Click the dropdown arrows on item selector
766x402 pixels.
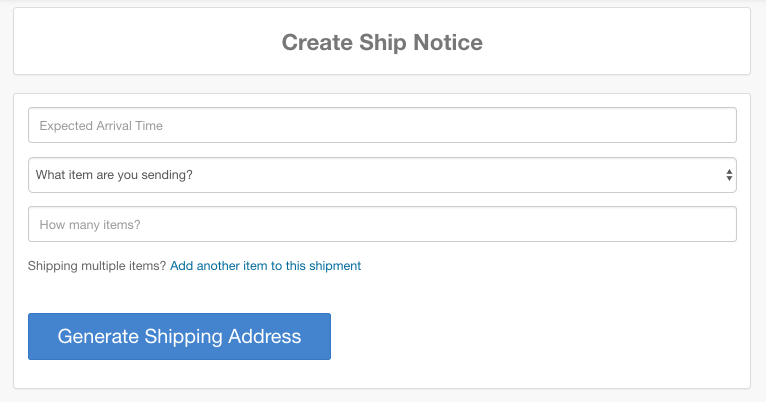click(729, 175)
